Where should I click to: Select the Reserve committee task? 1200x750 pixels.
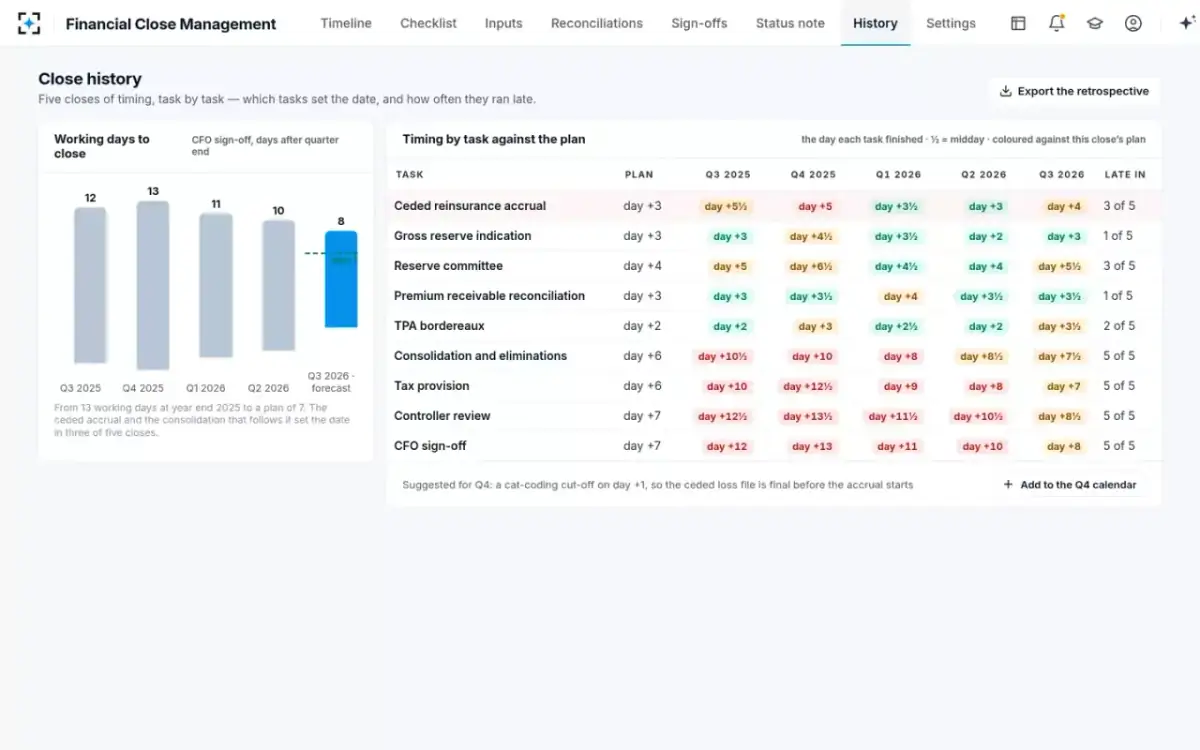448,266
